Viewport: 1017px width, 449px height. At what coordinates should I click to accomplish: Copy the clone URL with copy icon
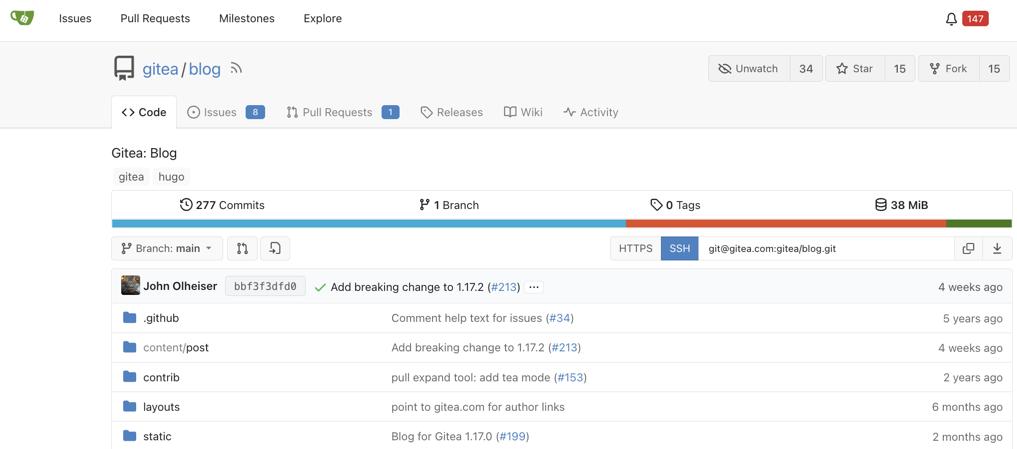tap(968, 249)
